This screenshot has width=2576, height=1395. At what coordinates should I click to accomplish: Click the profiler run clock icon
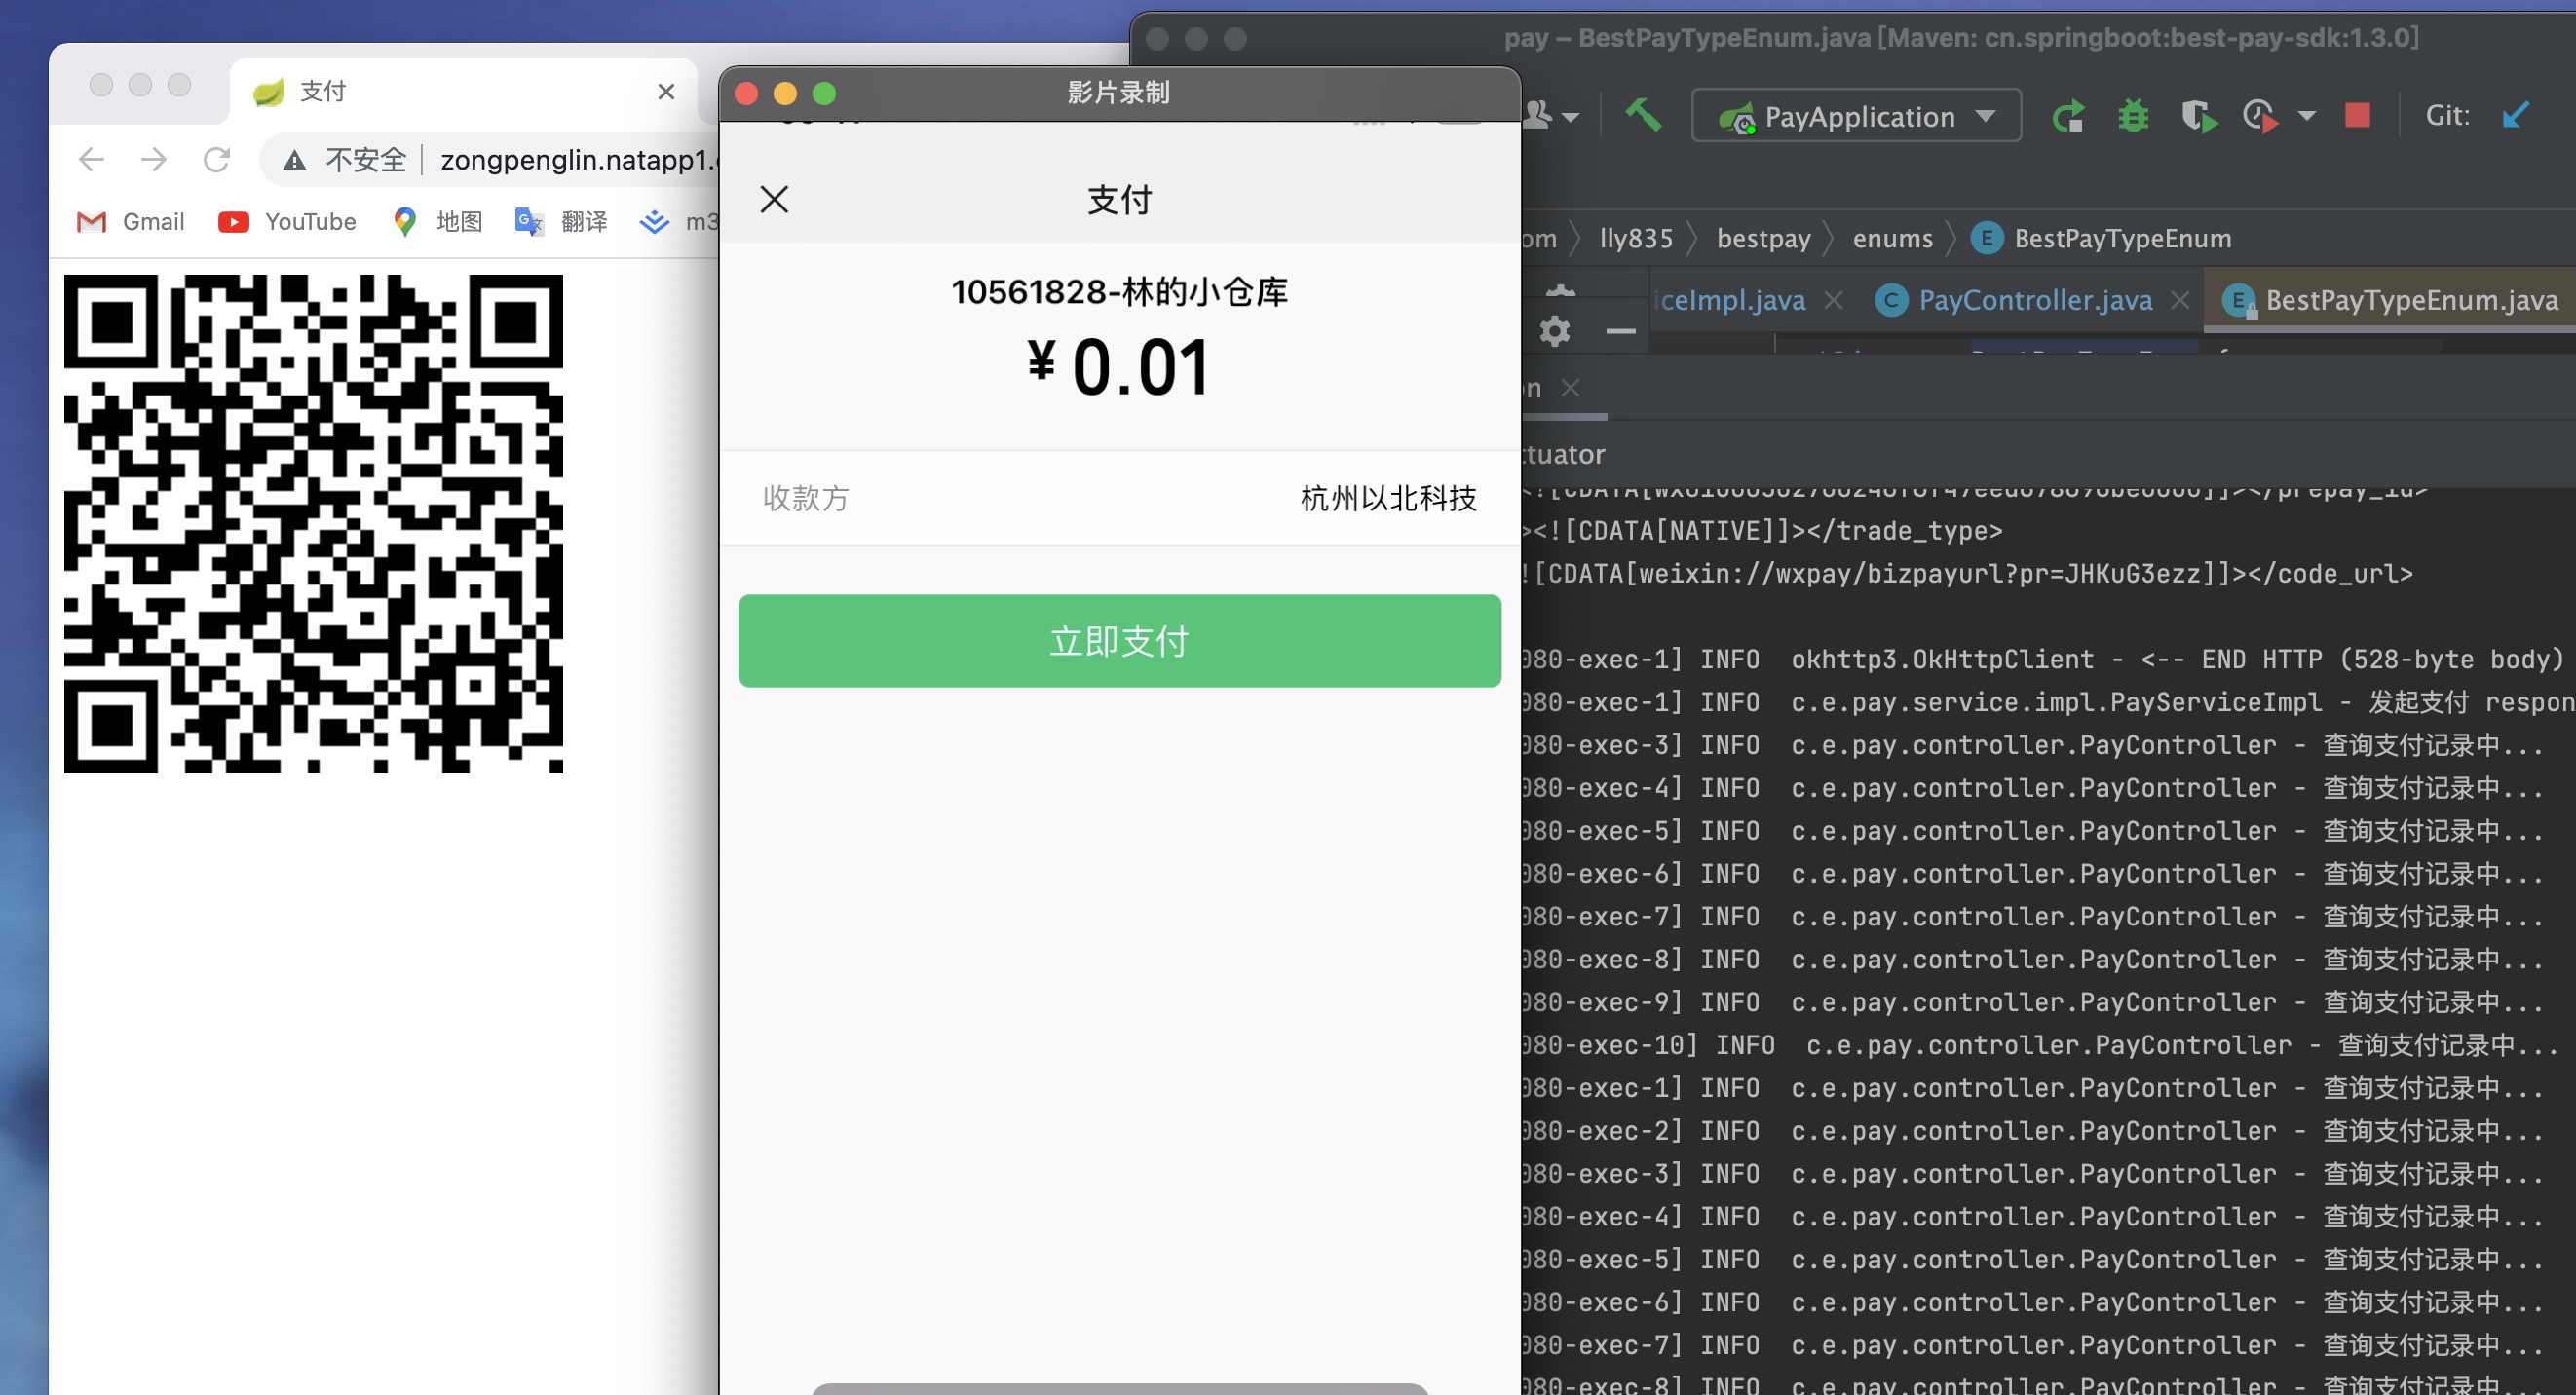(x=2261, y=116)
